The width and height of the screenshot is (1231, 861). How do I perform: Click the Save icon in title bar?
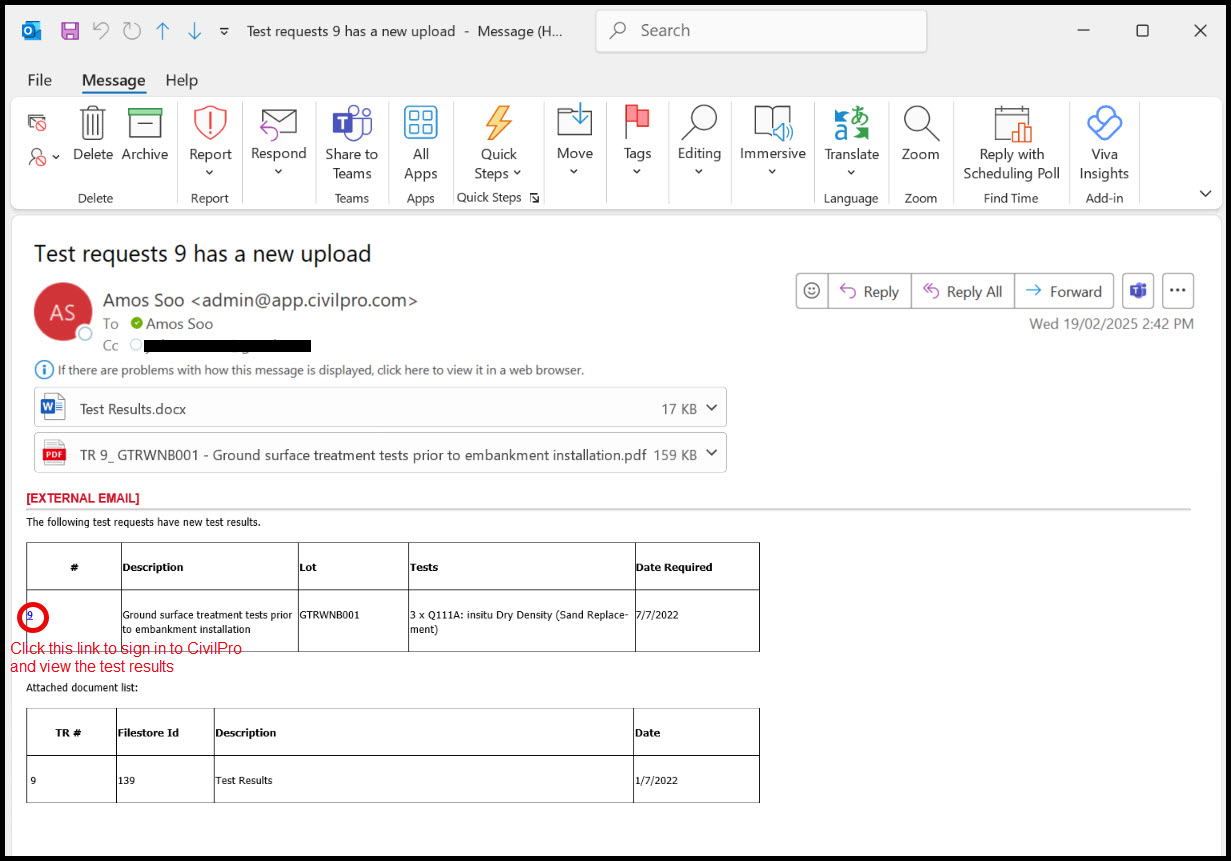coord(70,31)
